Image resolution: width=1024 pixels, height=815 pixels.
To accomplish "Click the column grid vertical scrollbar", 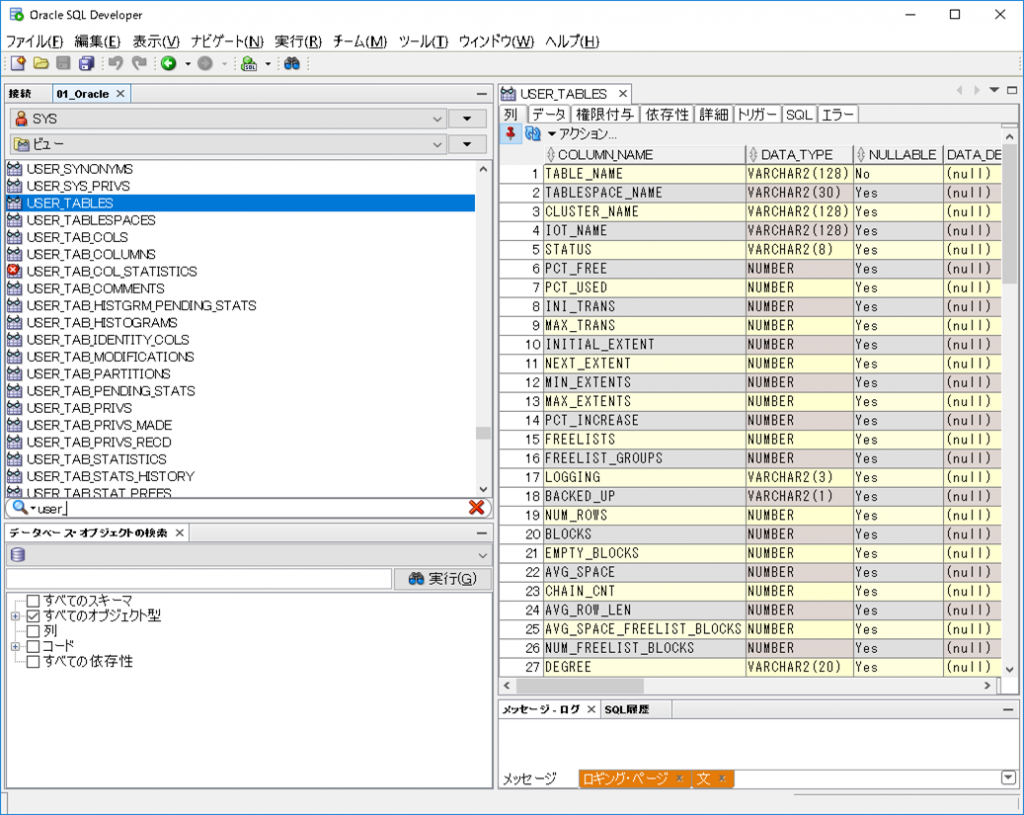I will click(1010, 216).
